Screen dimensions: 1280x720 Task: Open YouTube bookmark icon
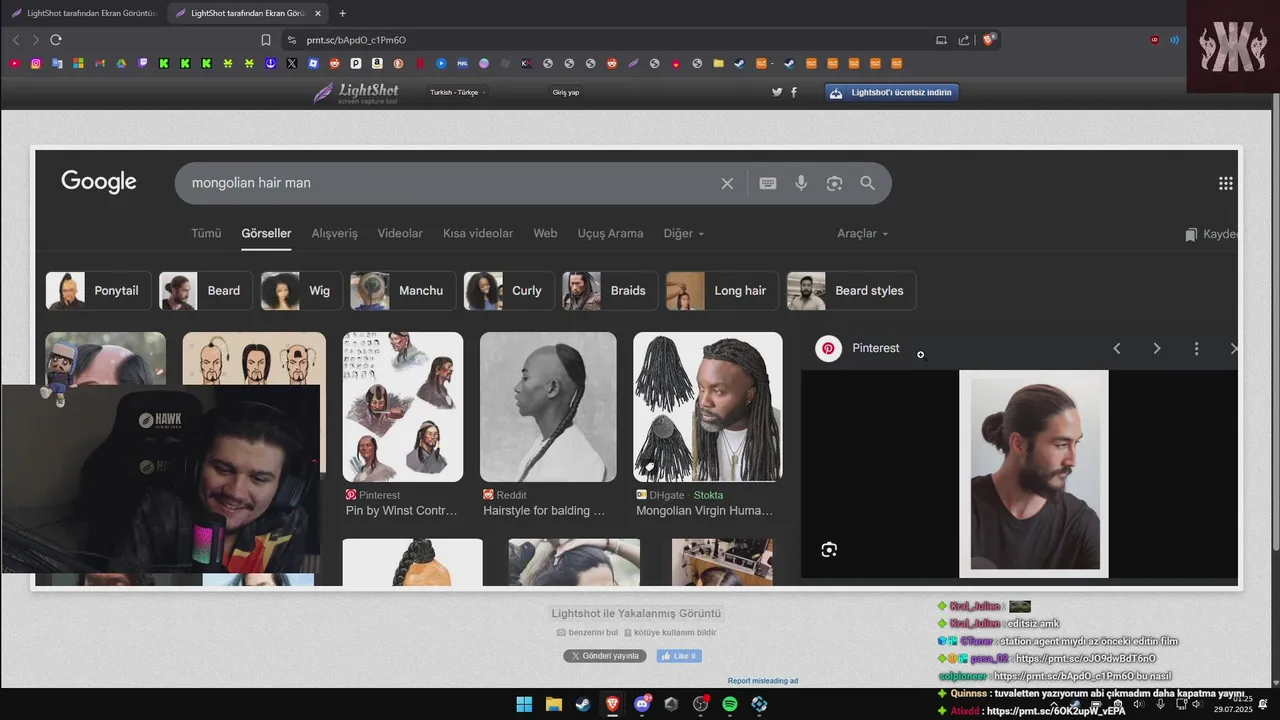click(14, 63)
